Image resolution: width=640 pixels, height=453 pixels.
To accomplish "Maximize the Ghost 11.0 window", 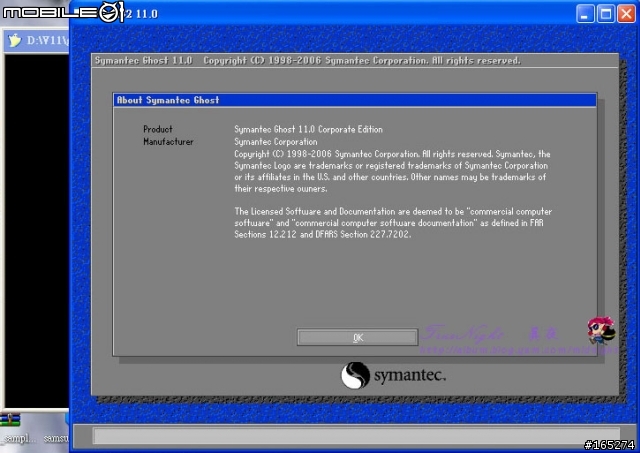I will [x=606, y=14].
